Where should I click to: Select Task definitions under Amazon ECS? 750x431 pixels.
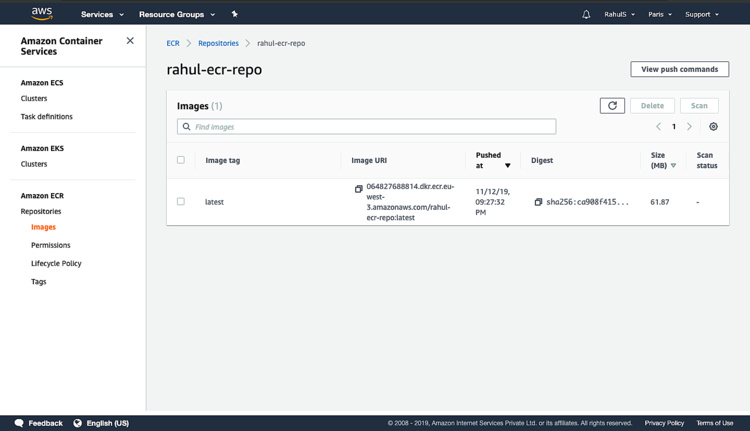pyautogui.click(x=47, y=117)
